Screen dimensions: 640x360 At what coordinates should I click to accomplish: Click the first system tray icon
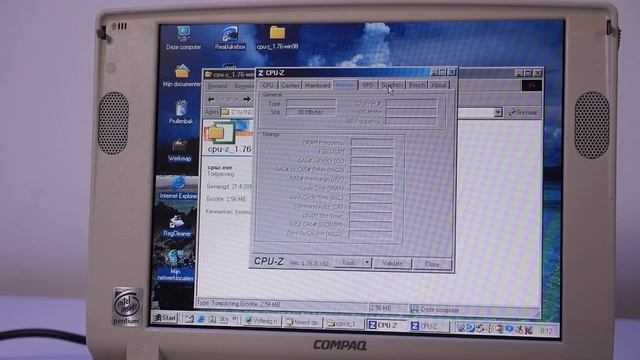coord(461,327)
